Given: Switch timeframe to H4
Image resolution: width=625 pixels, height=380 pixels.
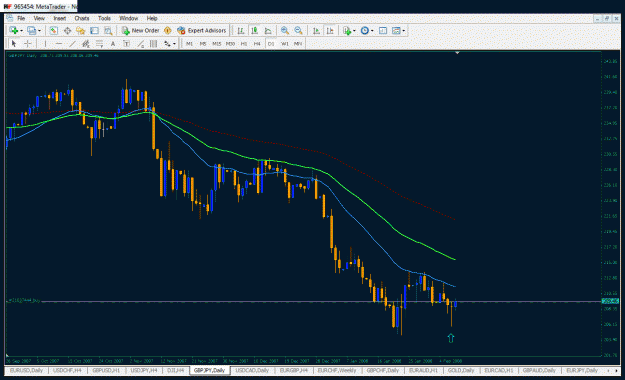Looking at the screenshot, I should 257,43.
